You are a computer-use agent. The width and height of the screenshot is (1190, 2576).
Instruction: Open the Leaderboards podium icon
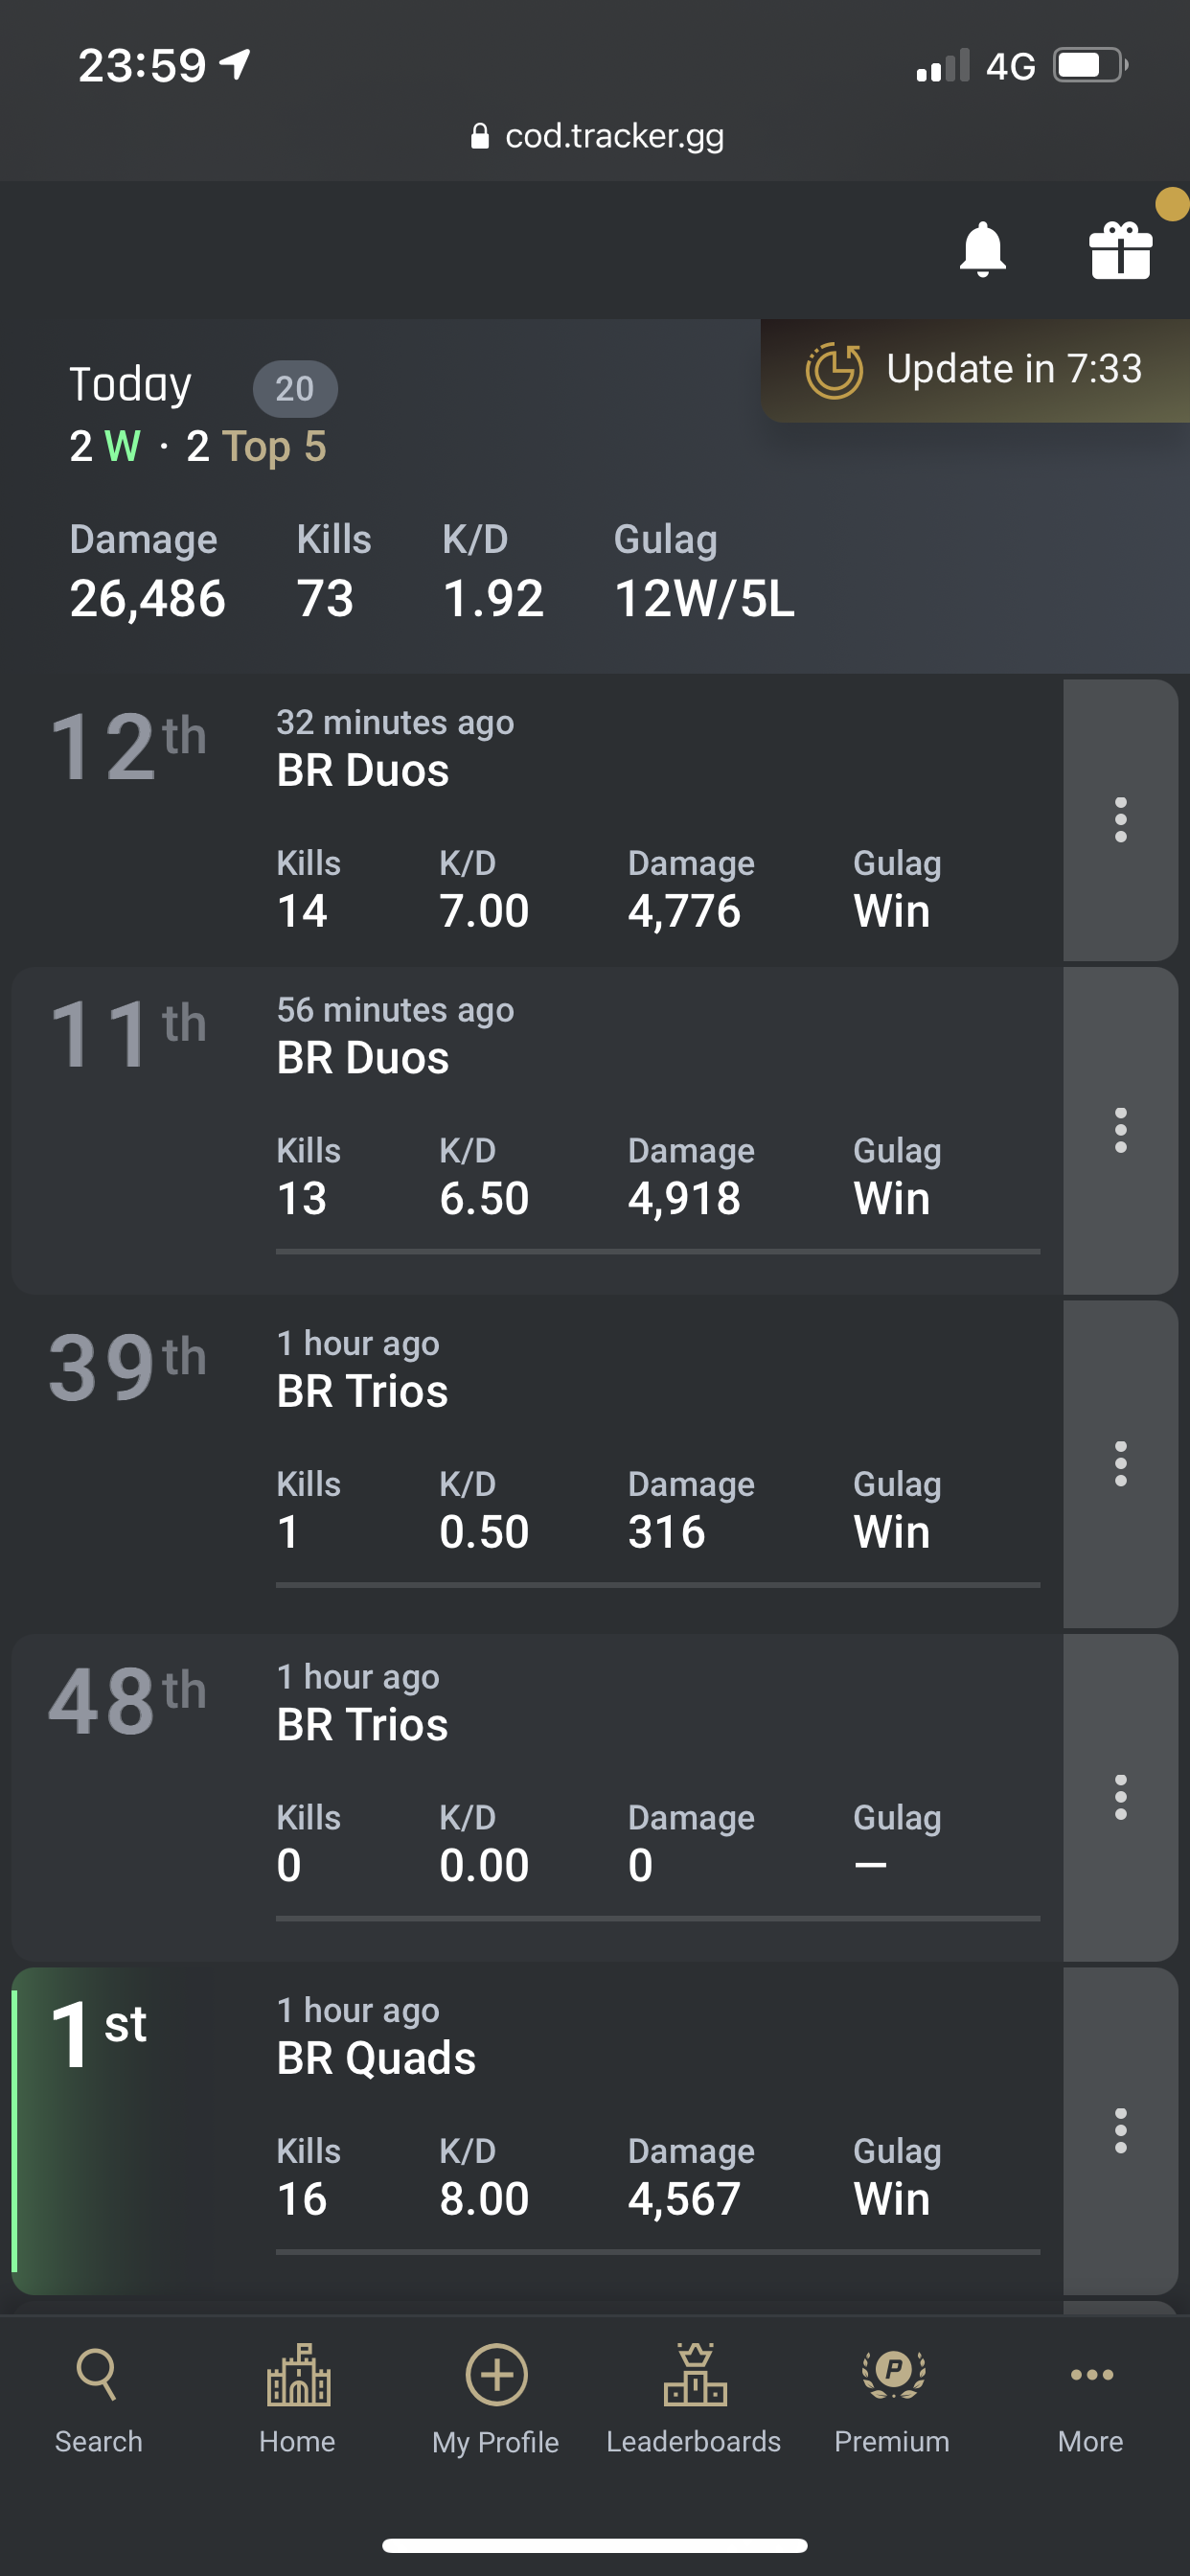click(694, 2400)
